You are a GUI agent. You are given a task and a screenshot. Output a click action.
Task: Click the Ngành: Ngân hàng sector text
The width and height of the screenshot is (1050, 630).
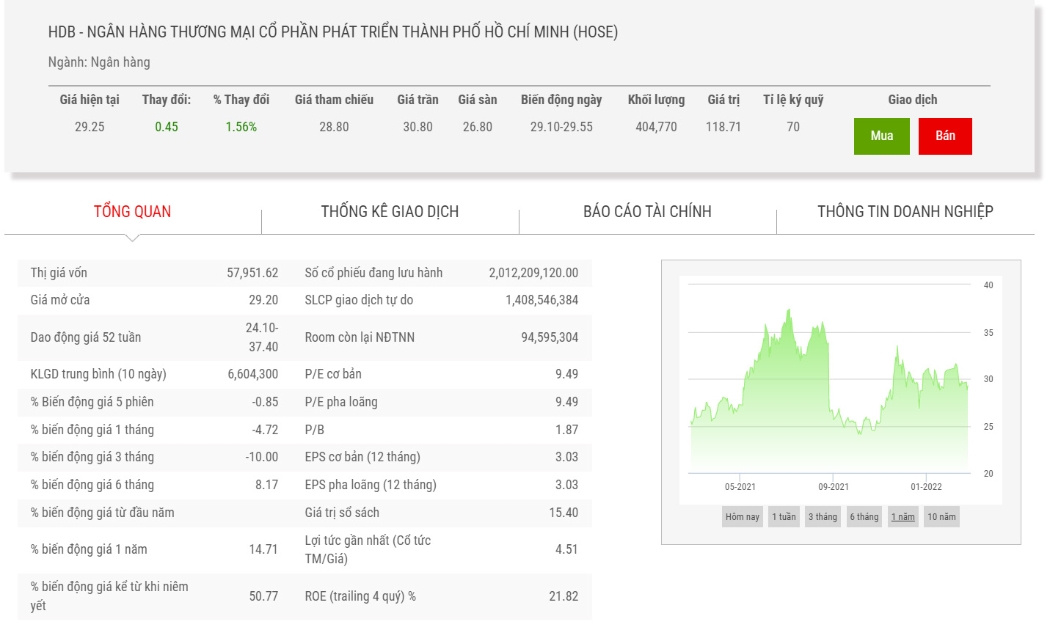coord(99,62)
